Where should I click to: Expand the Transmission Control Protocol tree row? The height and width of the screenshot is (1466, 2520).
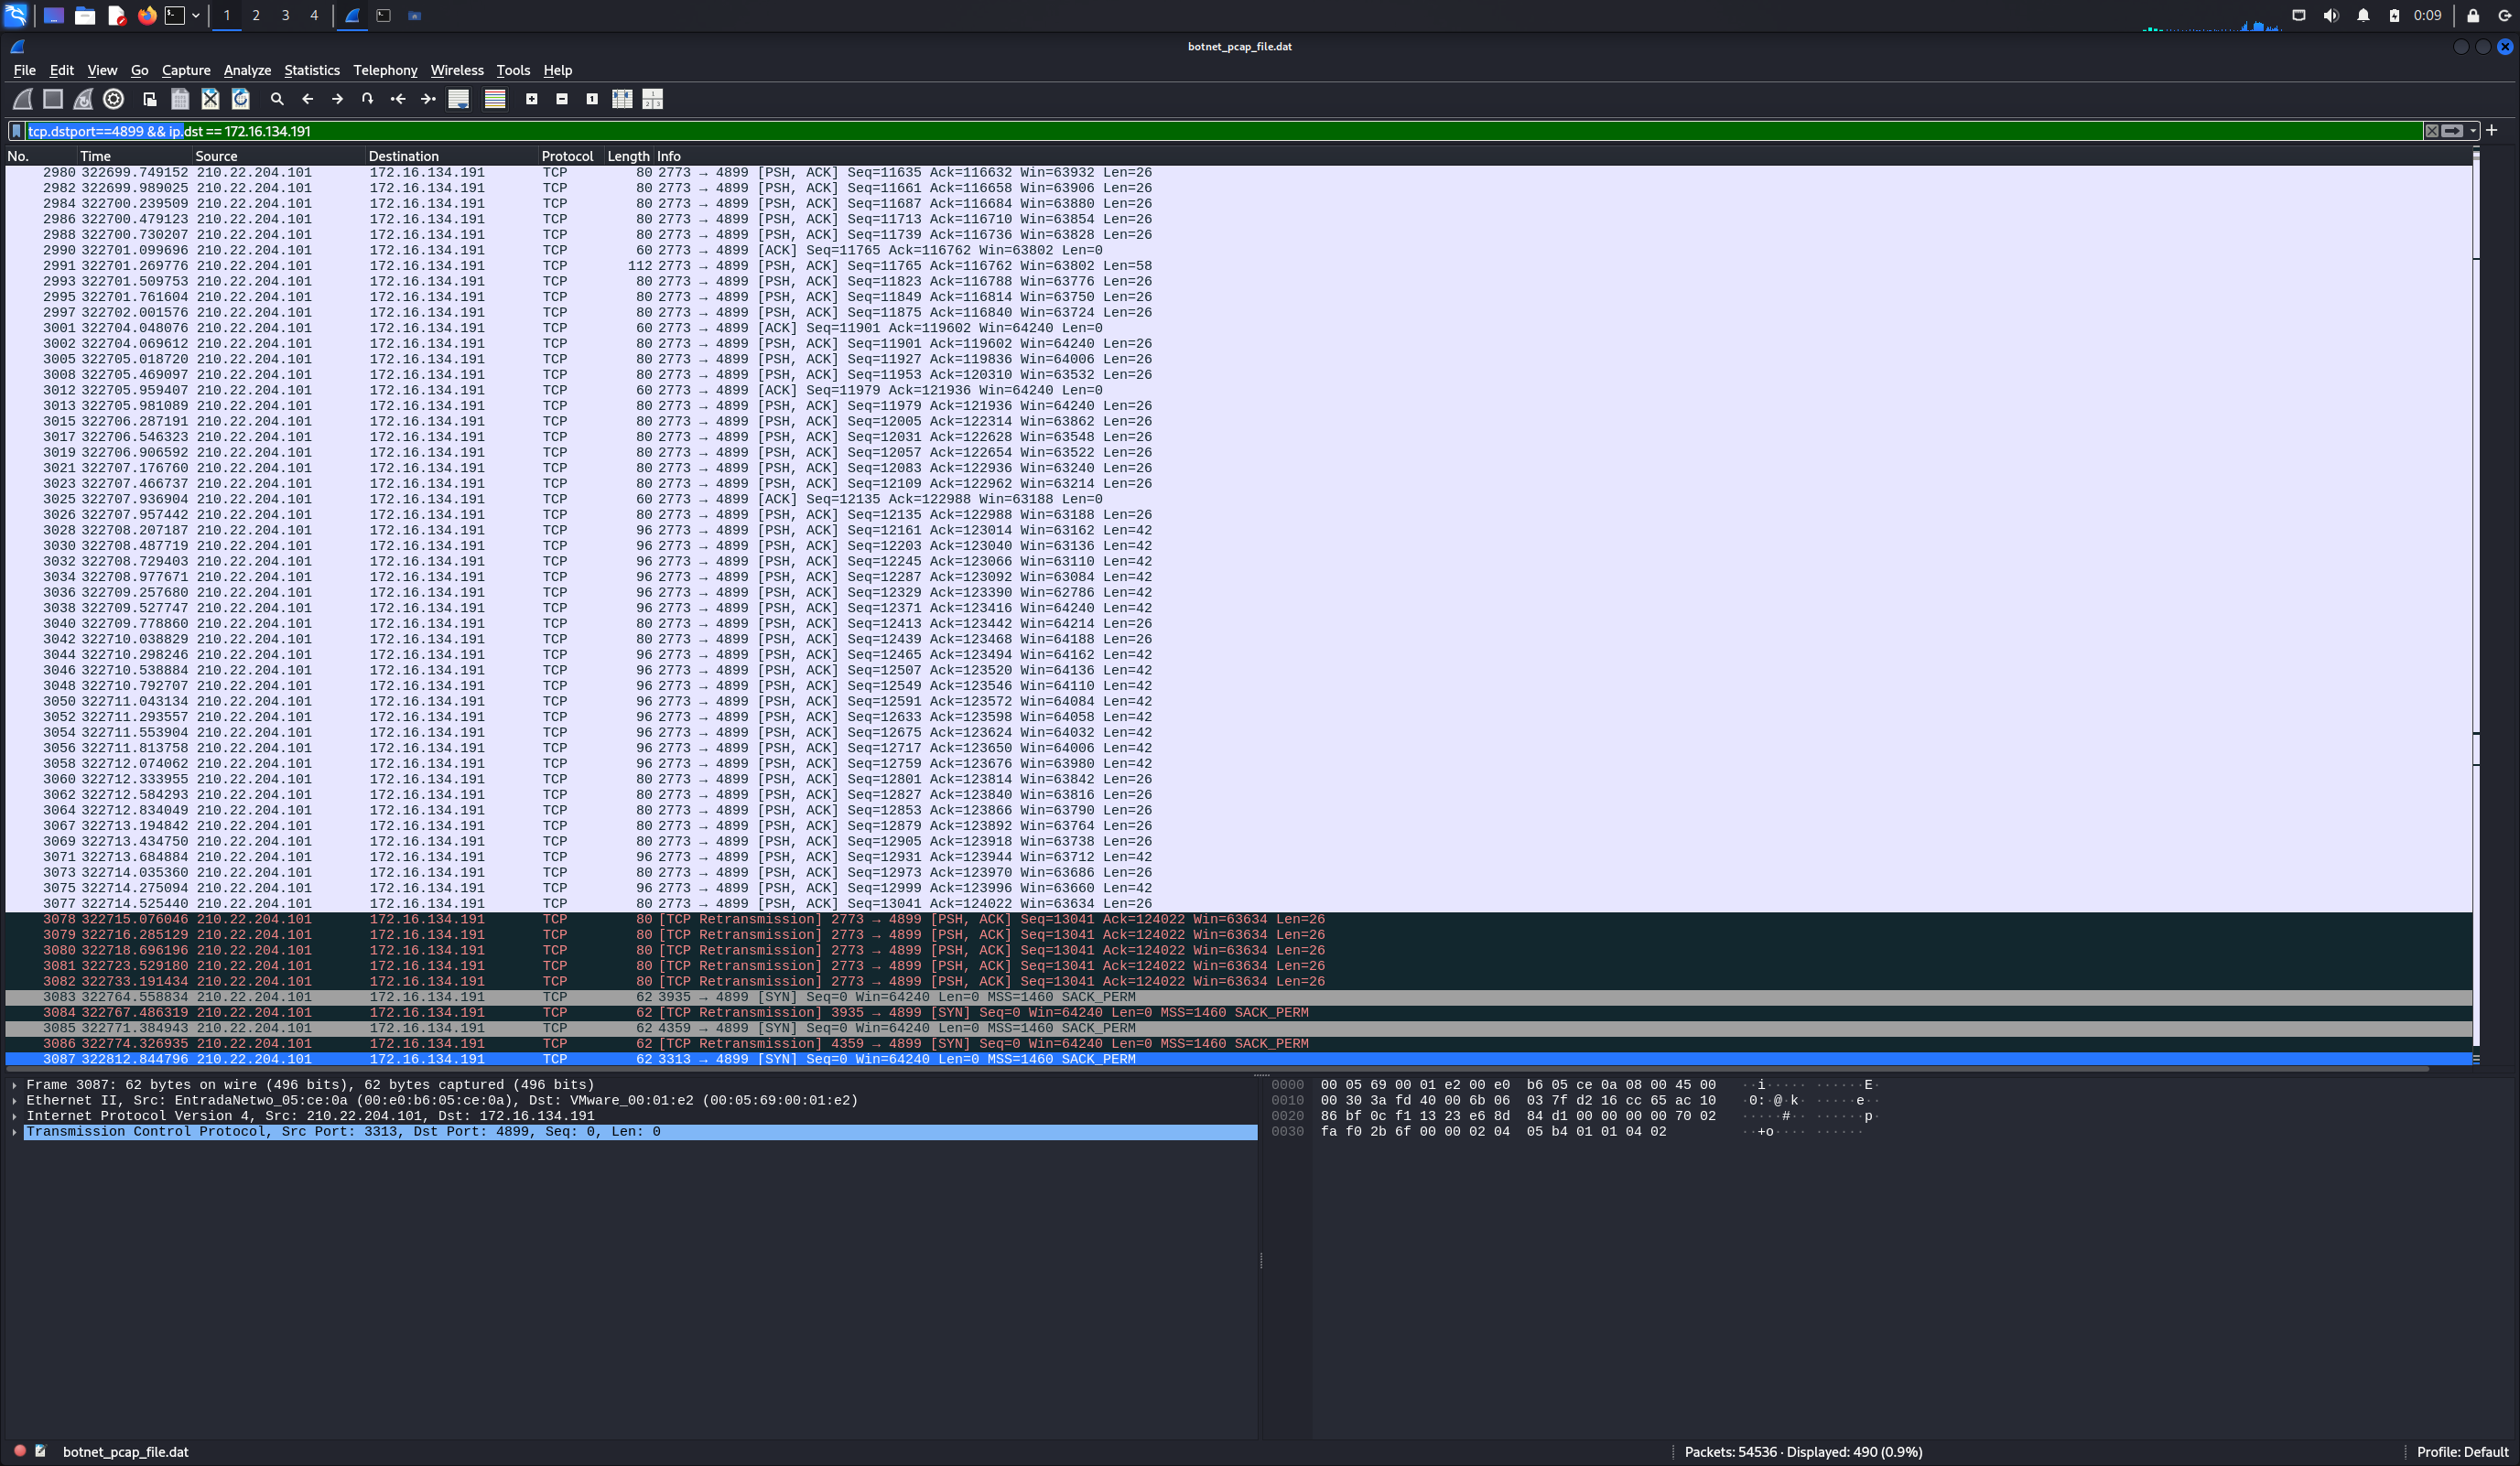pyautogui.click(x=14, y=1132)
